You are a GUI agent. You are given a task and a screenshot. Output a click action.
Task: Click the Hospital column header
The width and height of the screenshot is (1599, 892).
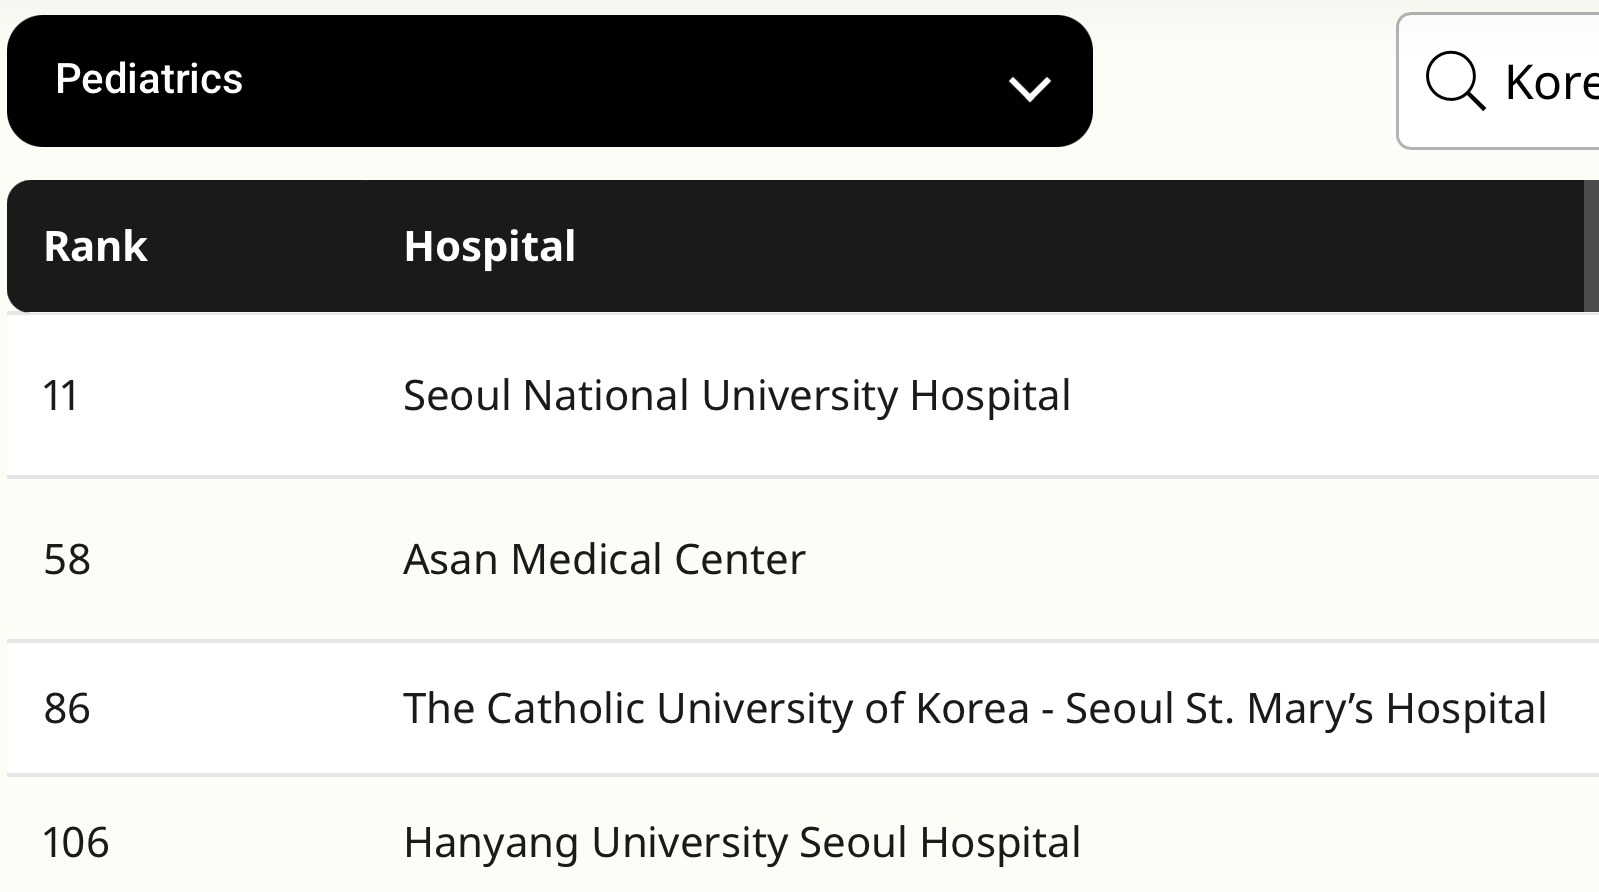point(489,246)
